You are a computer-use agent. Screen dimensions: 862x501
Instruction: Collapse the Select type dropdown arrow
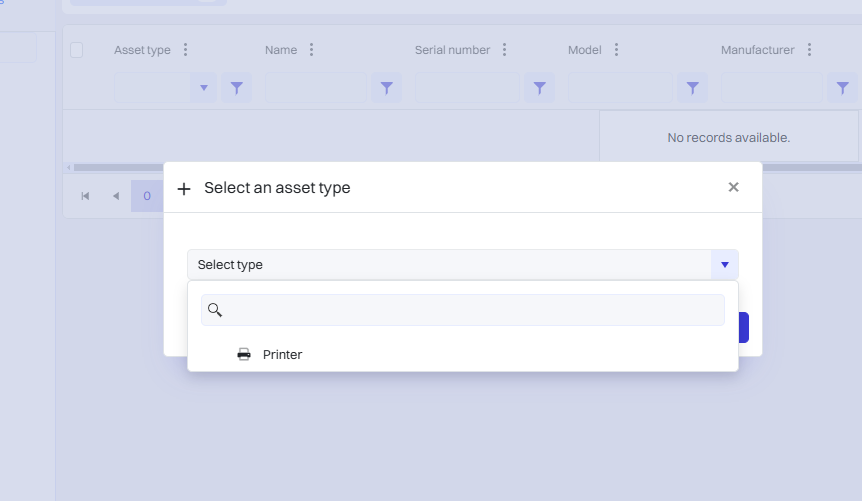(x=724, y=265)
